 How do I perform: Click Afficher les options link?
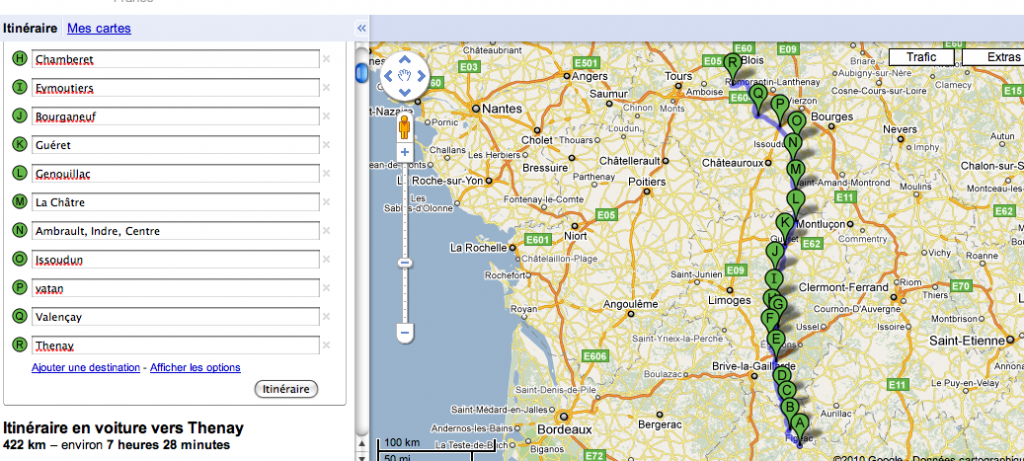[195, 368]
